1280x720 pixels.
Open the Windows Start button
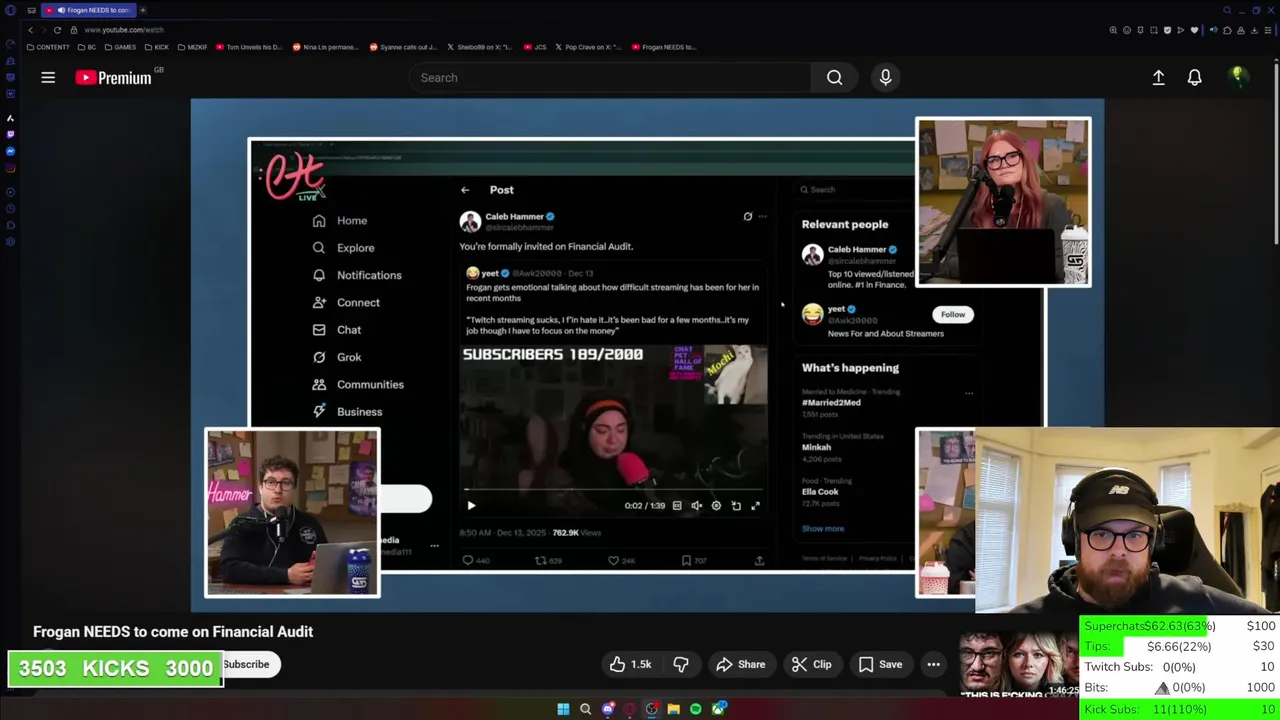[563, 709]
